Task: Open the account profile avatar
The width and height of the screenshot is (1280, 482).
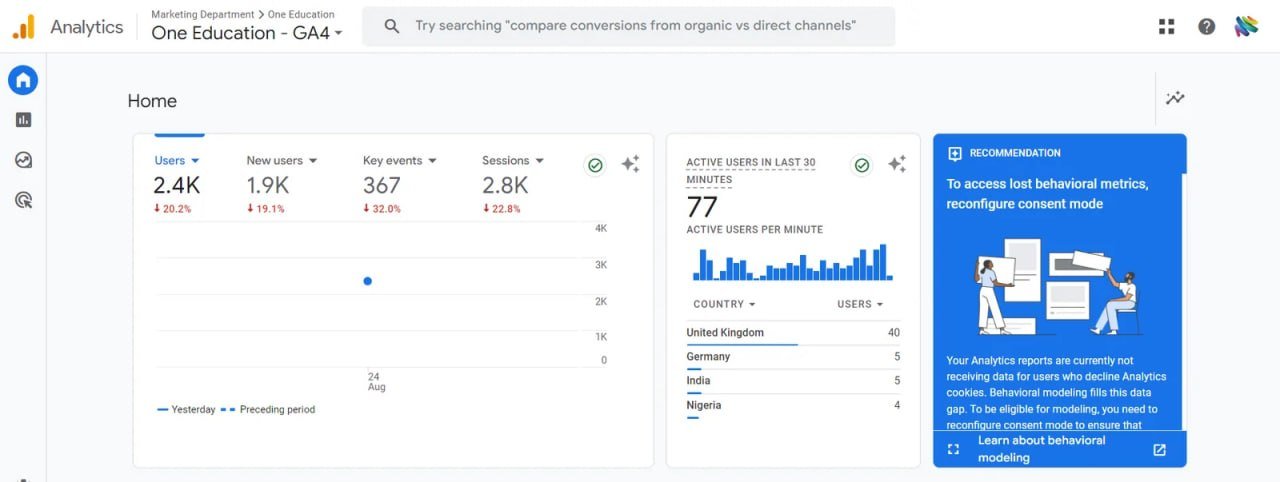Action: tap(1246, 27)
